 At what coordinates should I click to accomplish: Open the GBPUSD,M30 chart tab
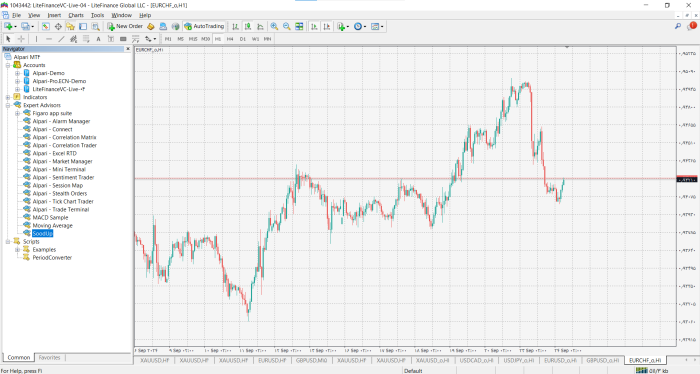click(x=311, y=360)
